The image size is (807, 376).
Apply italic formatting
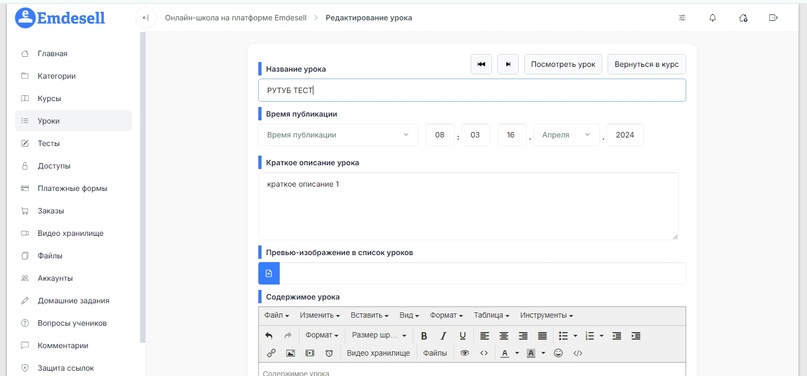[443, 336]
